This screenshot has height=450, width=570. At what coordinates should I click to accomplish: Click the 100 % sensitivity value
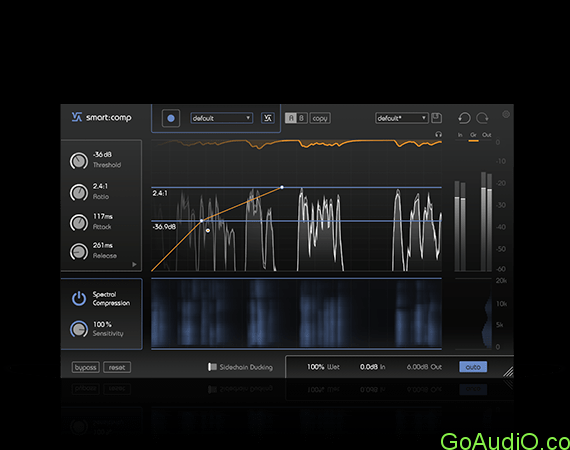pyautogui.click(x=102, y=324)
